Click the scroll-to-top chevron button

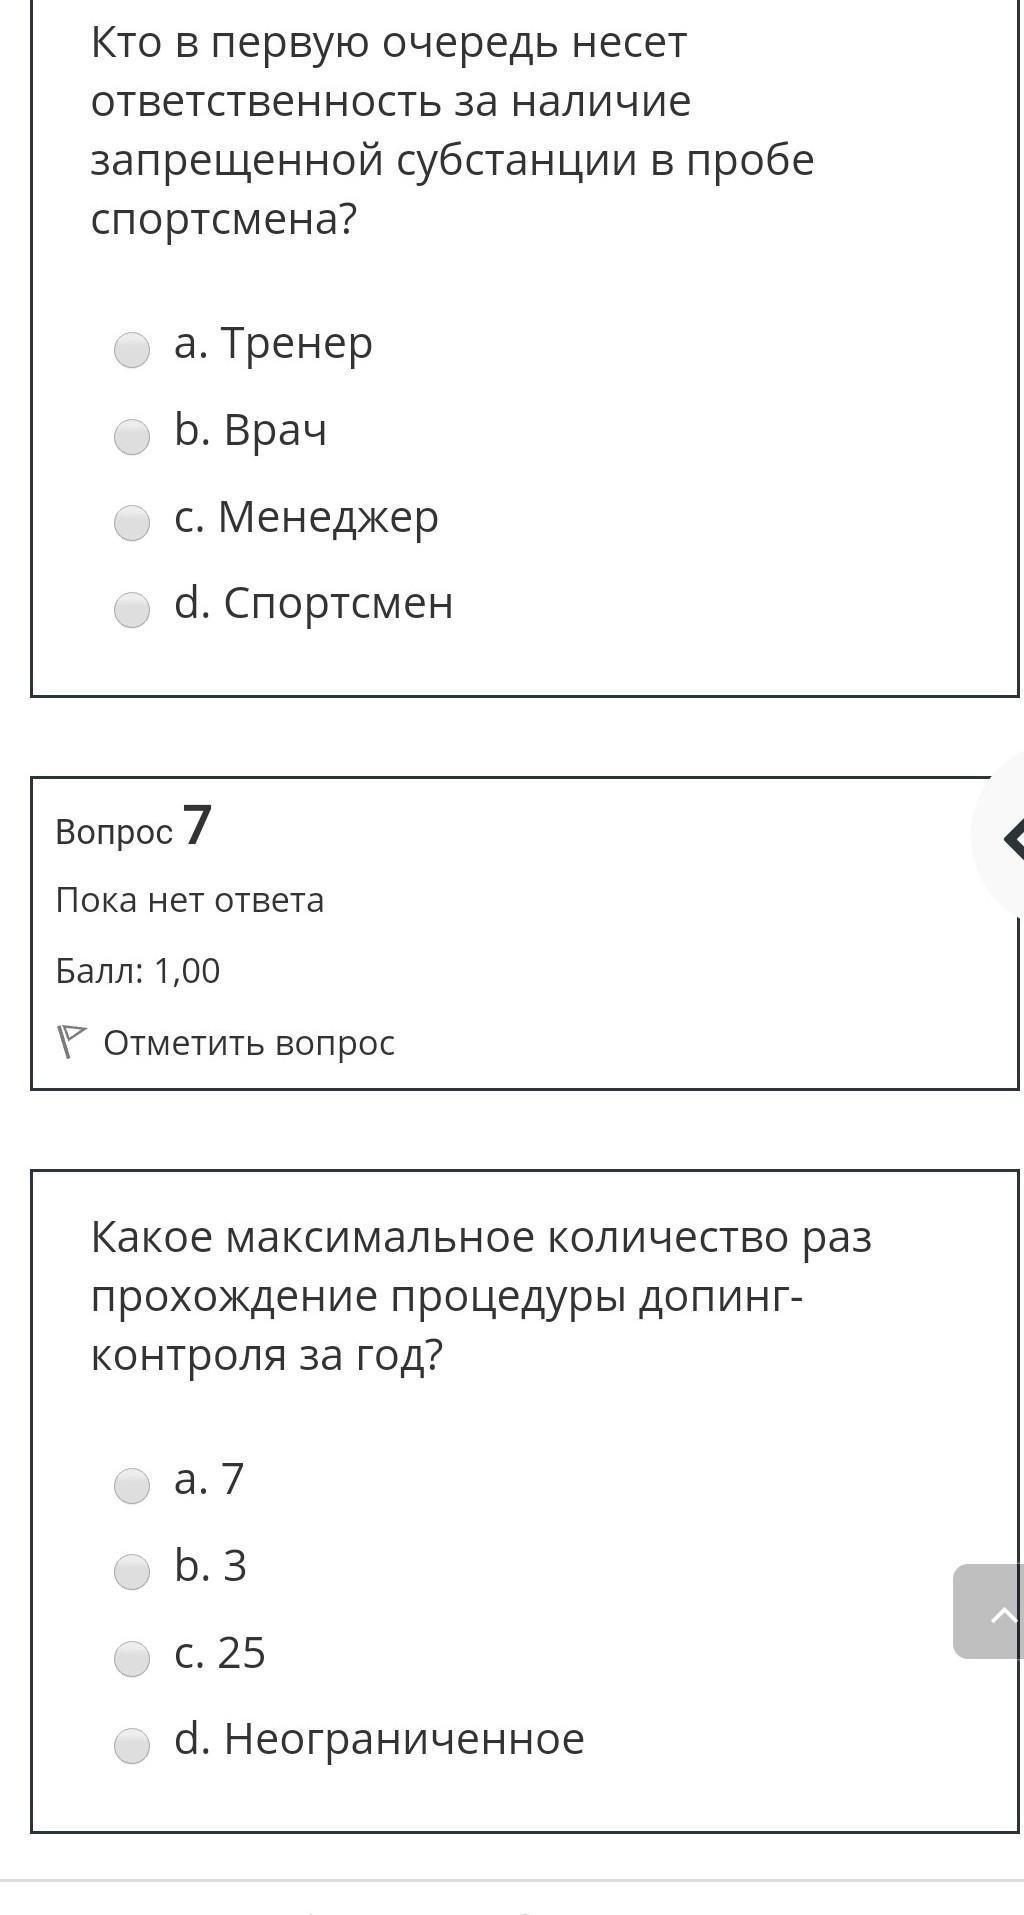[x=989, y=1611]
